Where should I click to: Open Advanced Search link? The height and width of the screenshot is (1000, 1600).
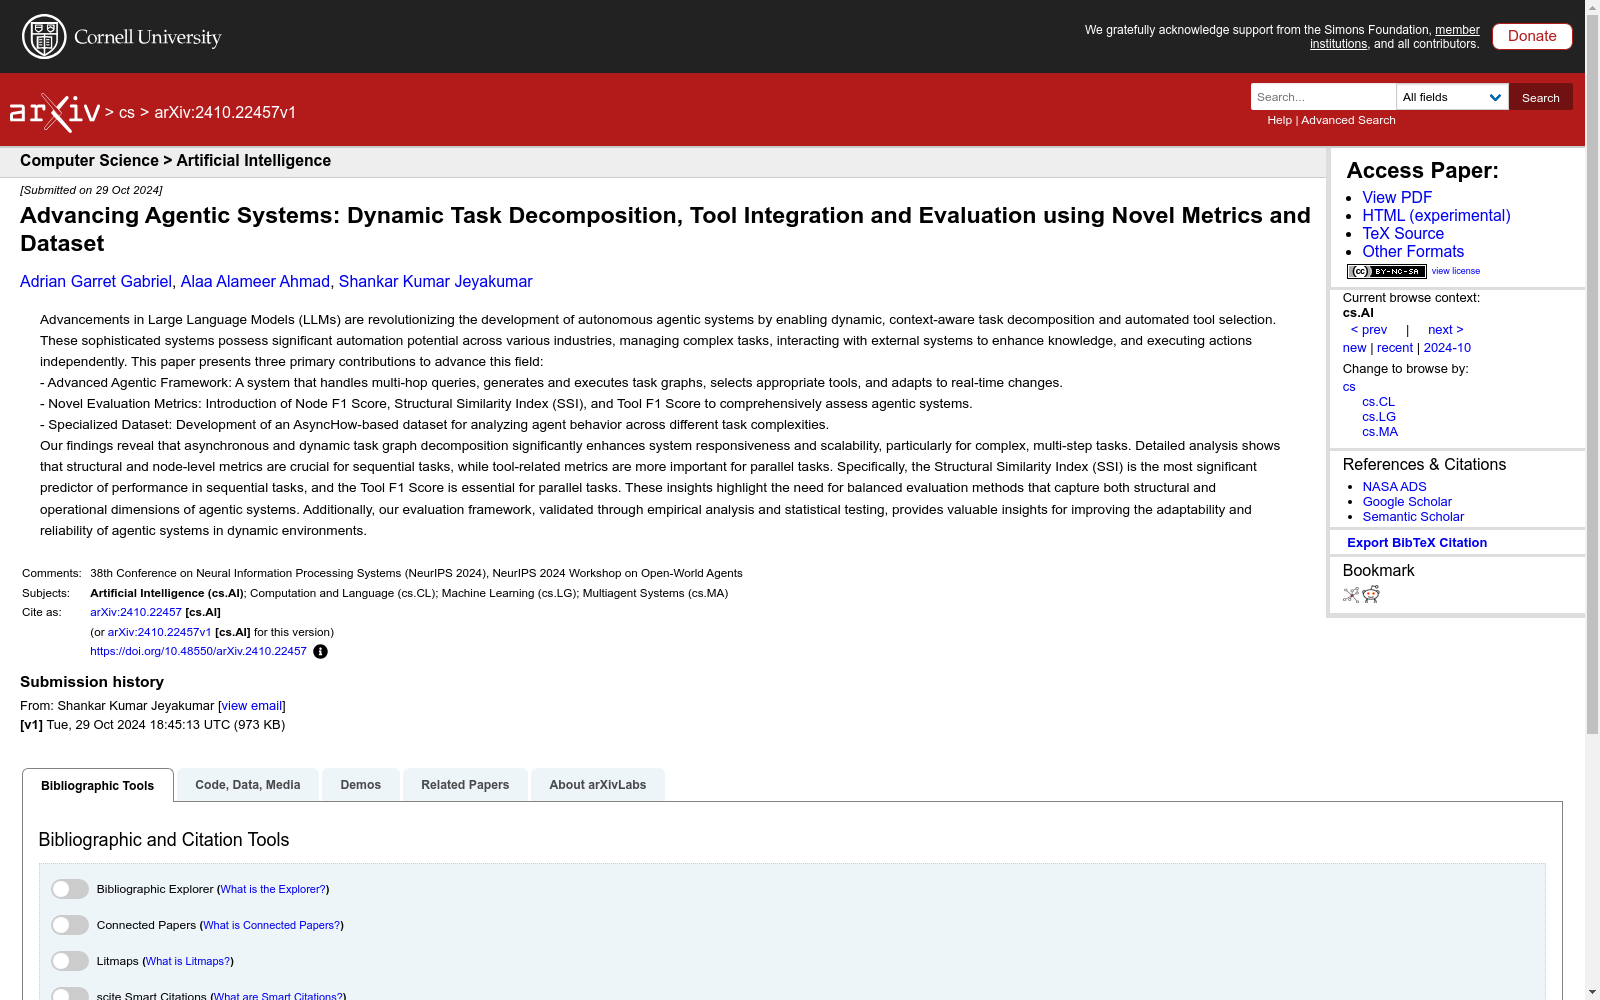(x=1348, y=120)
